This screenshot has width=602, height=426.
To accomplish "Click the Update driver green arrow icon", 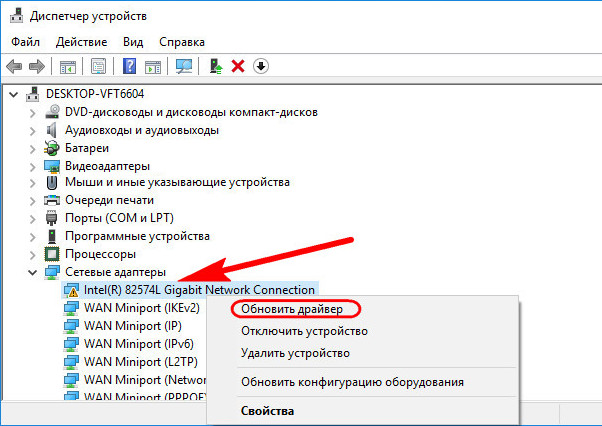I will tap(214, 66).
